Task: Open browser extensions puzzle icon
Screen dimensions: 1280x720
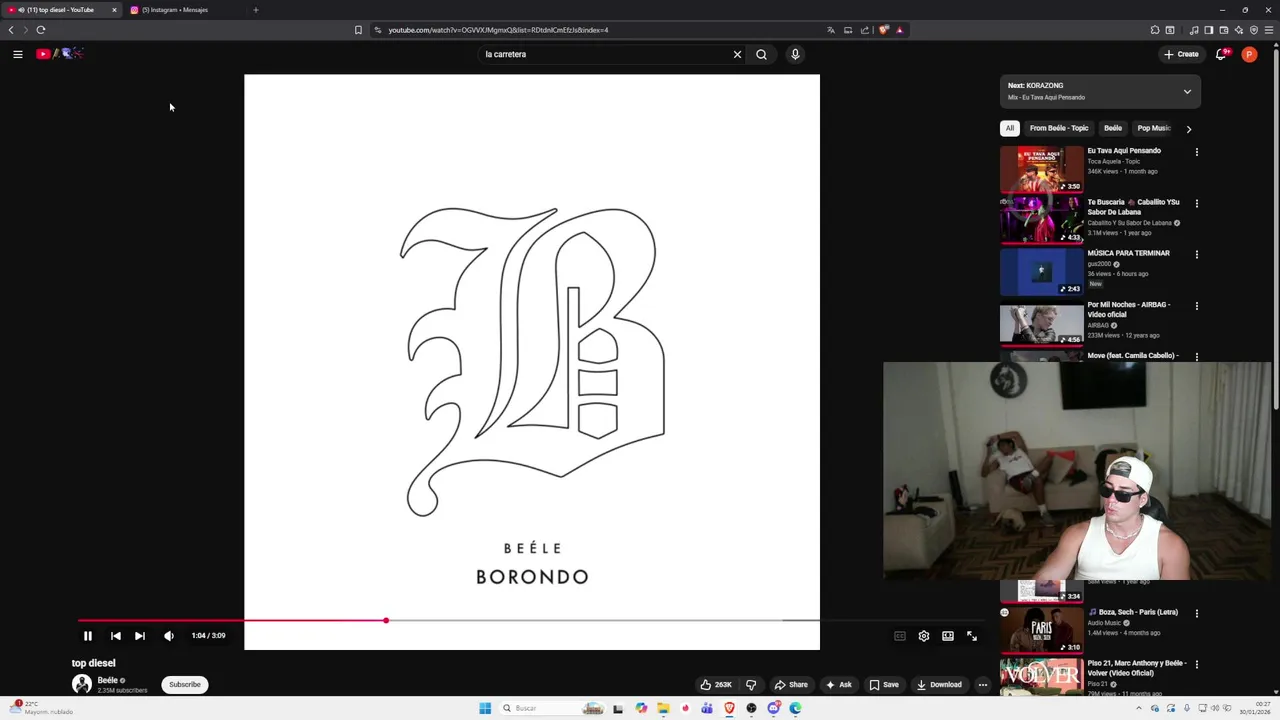Action: click(1155, 30)
